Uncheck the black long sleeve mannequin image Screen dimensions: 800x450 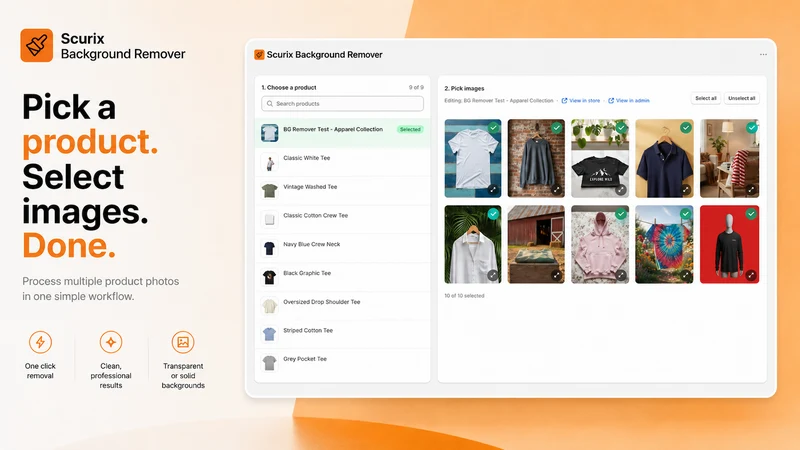752,214
